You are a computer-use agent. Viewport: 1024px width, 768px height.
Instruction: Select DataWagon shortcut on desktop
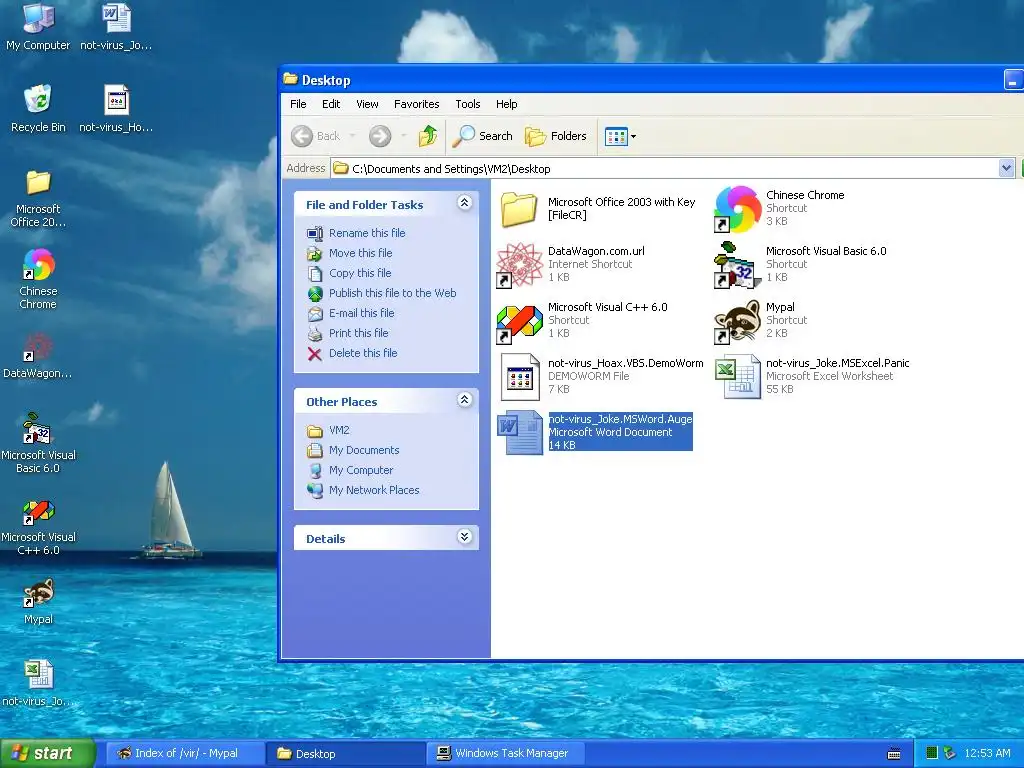(38, 356)
